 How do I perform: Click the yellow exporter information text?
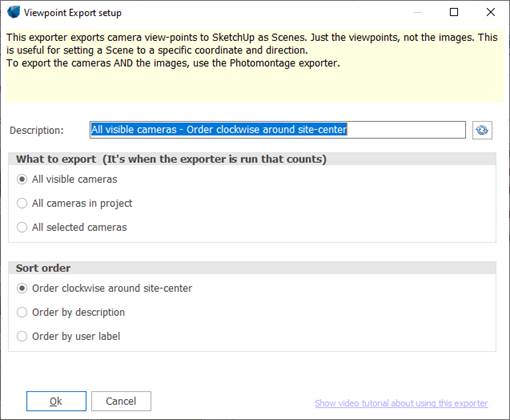coord(252,50)
